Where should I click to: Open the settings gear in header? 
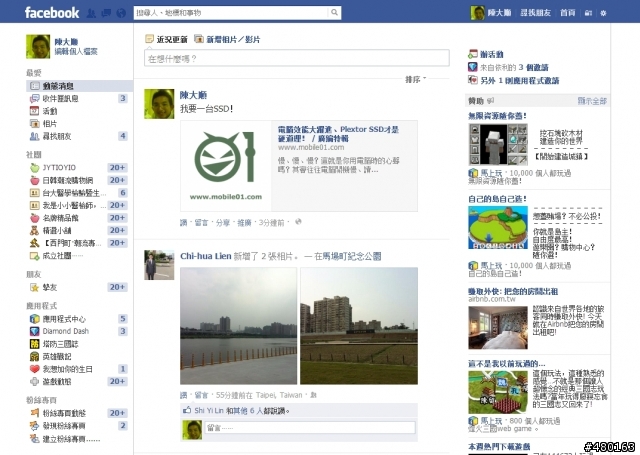(x=603, y=13)
